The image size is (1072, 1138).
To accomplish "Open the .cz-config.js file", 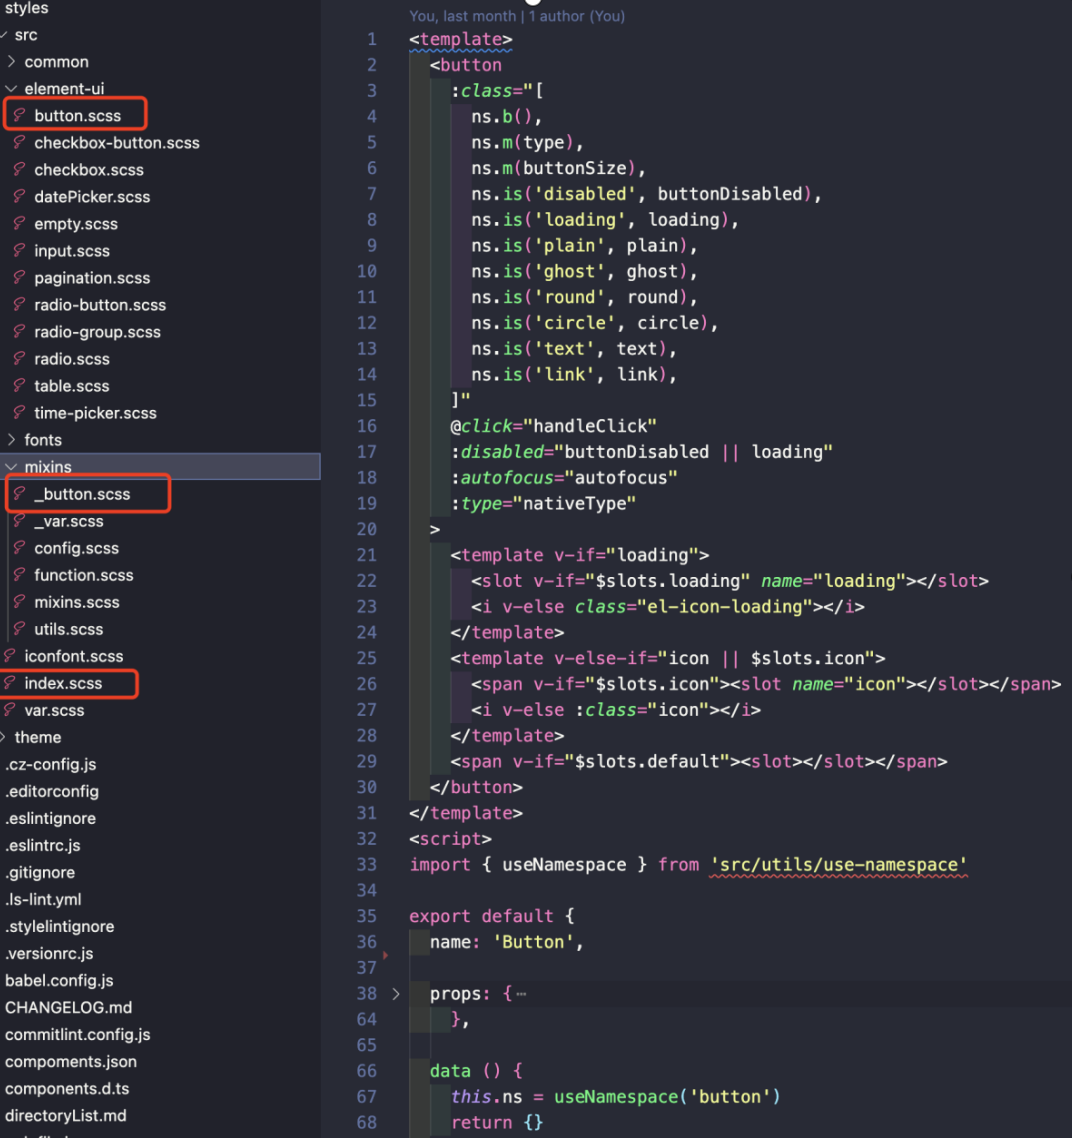I will (51, 764).
